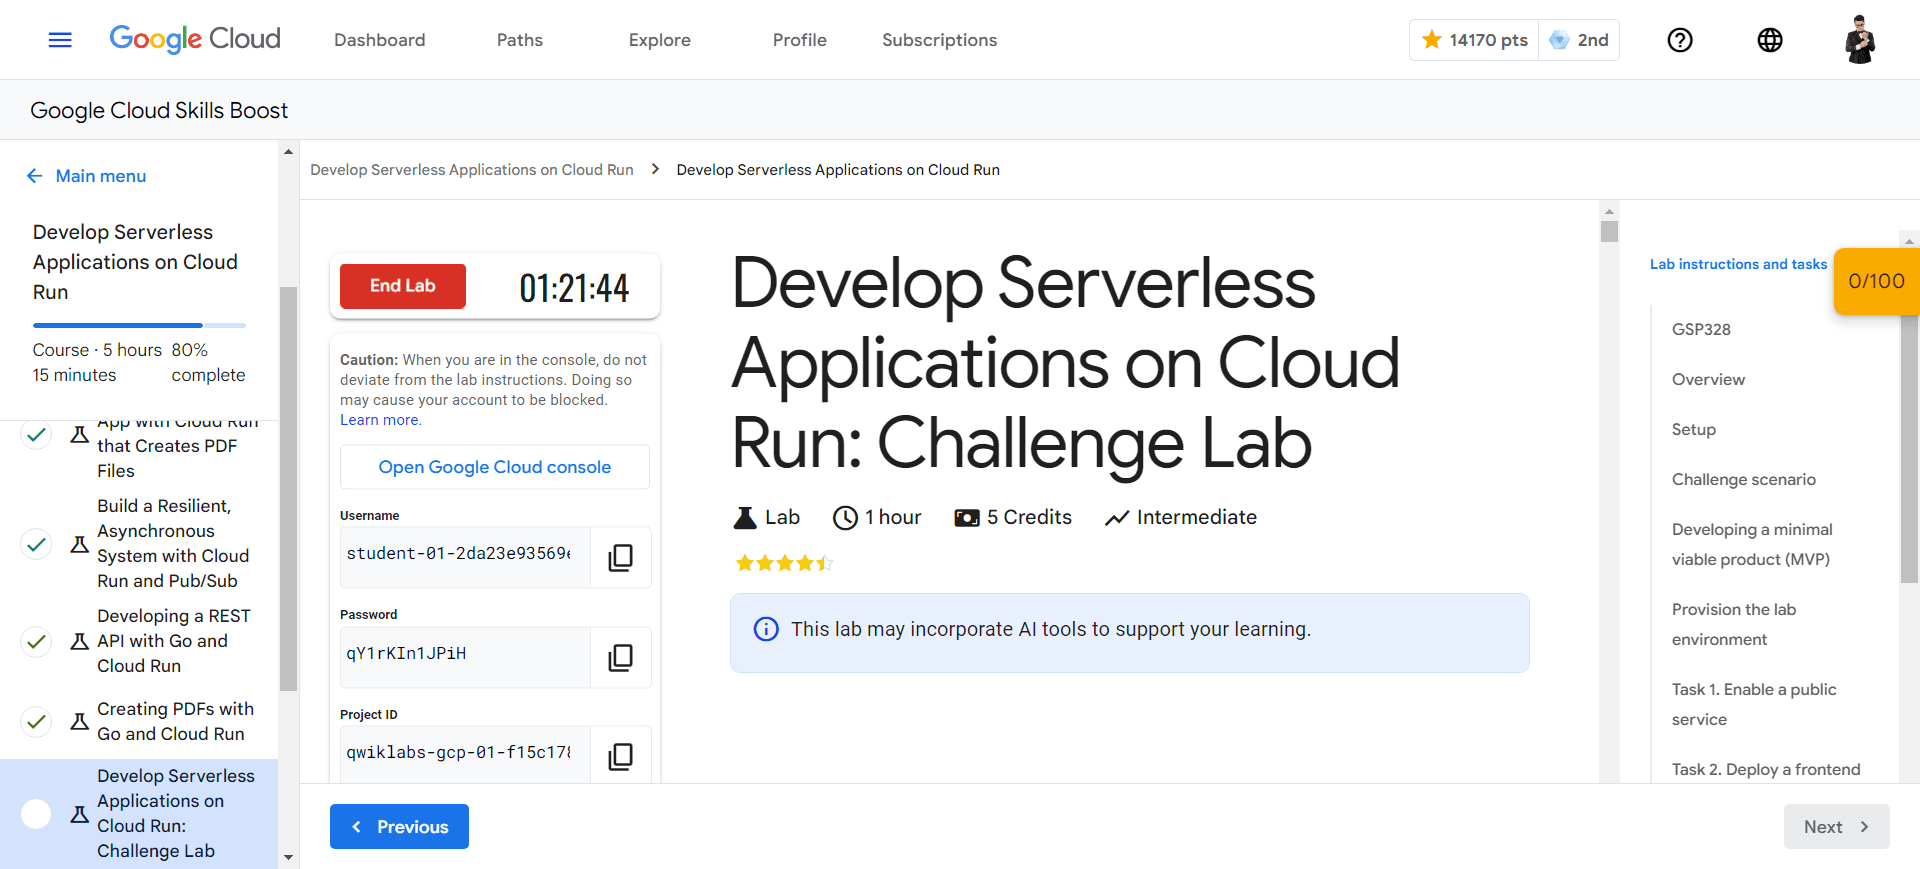This screenshot has width=1920, height=869.
Task: Open the hamburger navigation menu
Action: pos(60,40)
